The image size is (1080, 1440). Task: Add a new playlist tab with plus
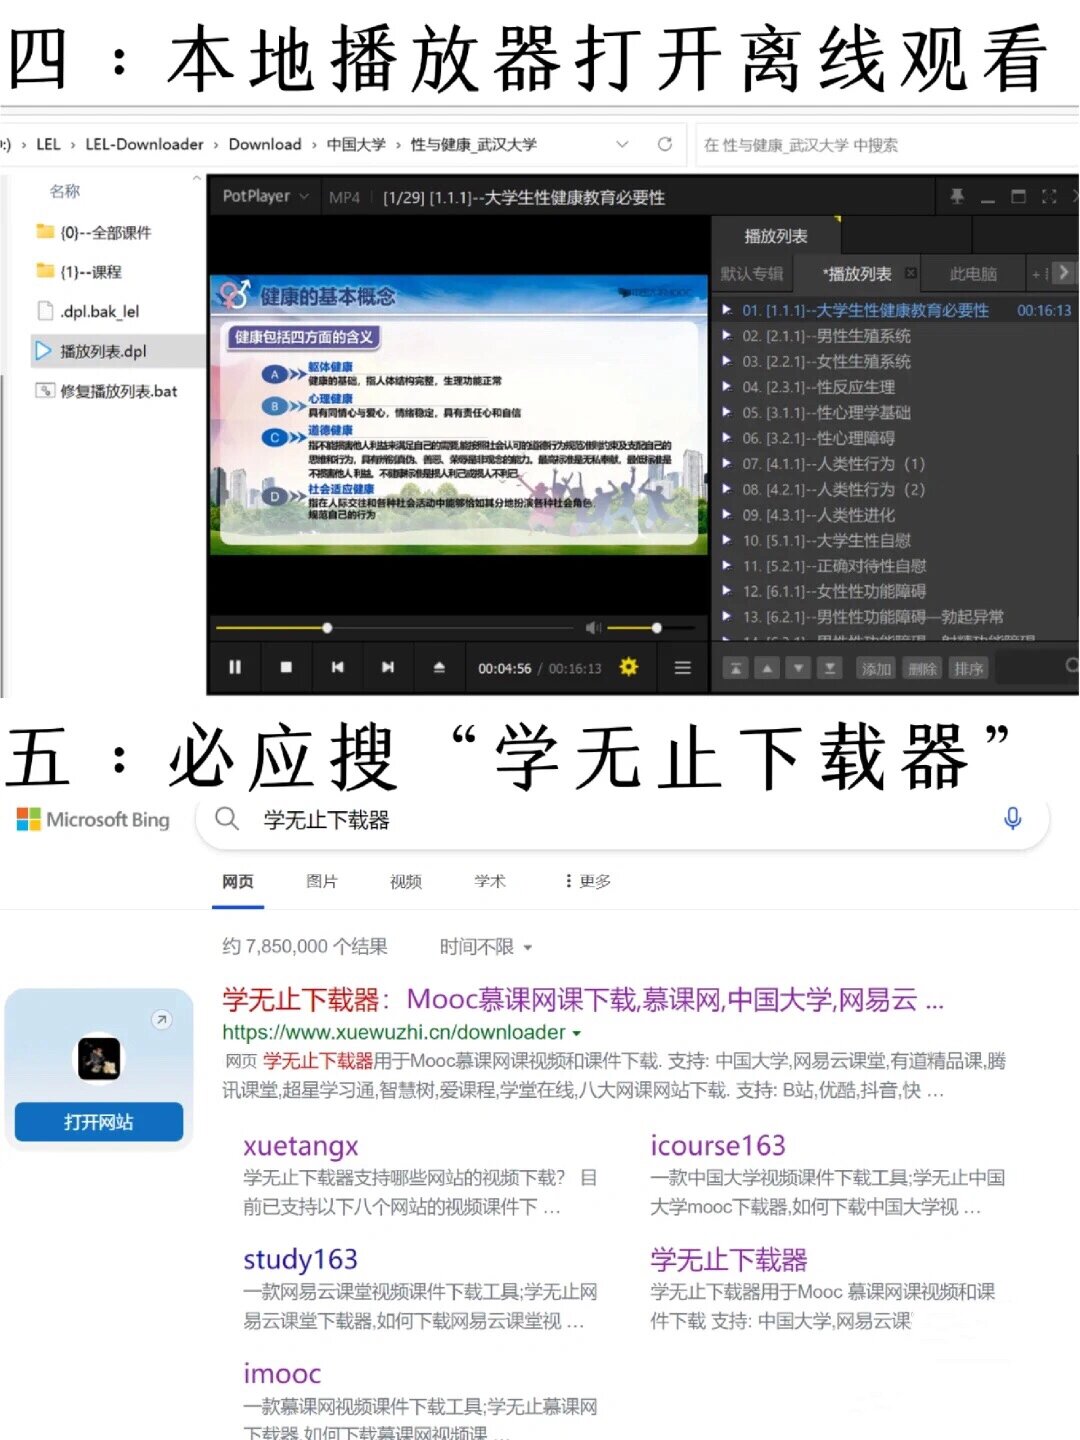[1037, 273]
